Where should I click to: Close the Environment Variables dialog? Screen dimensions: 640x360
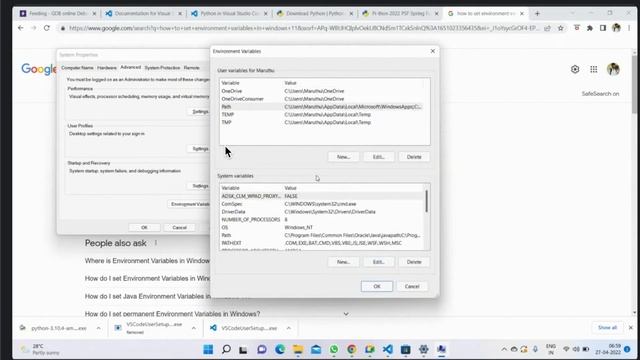point(433,51)
